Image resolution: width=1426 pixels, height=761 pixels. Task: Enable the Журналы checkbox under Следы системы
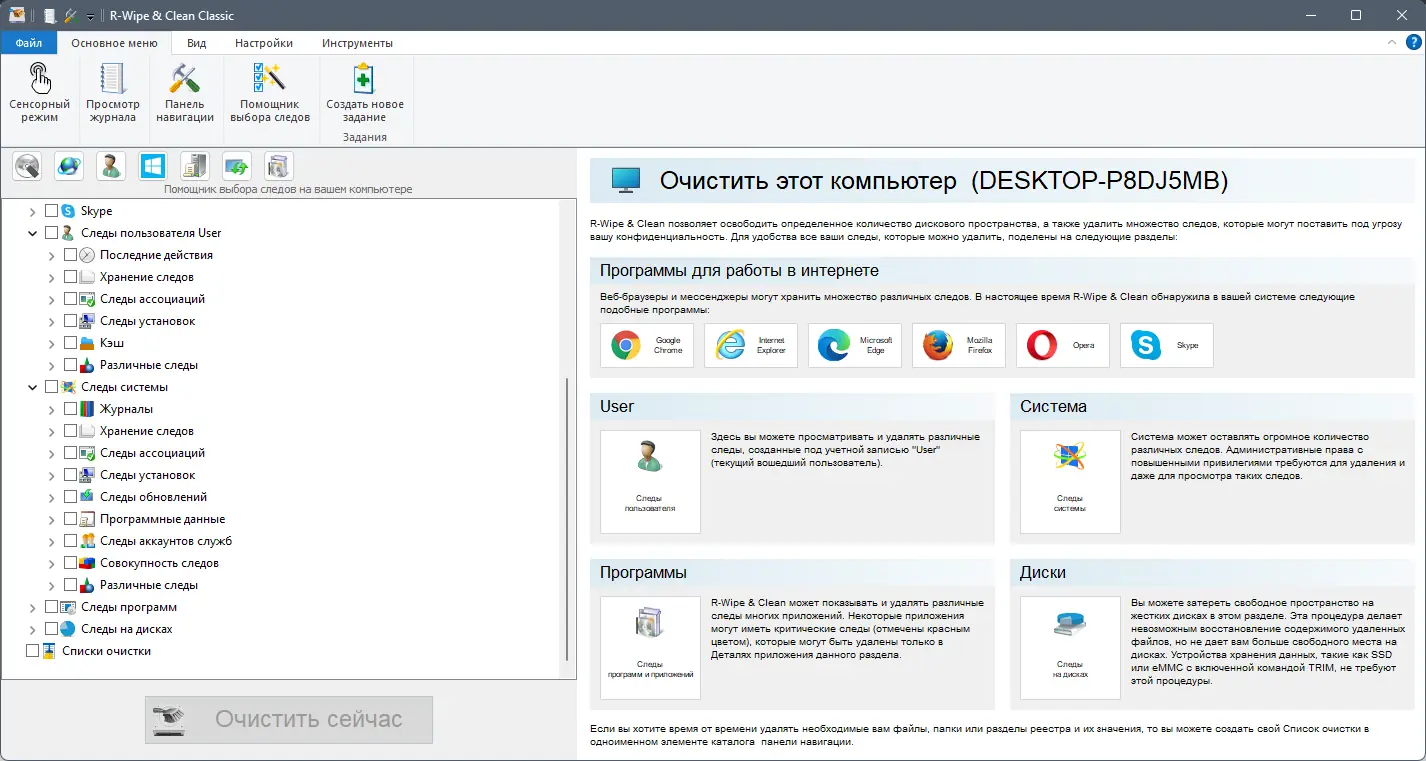click(x=70, y=408)
